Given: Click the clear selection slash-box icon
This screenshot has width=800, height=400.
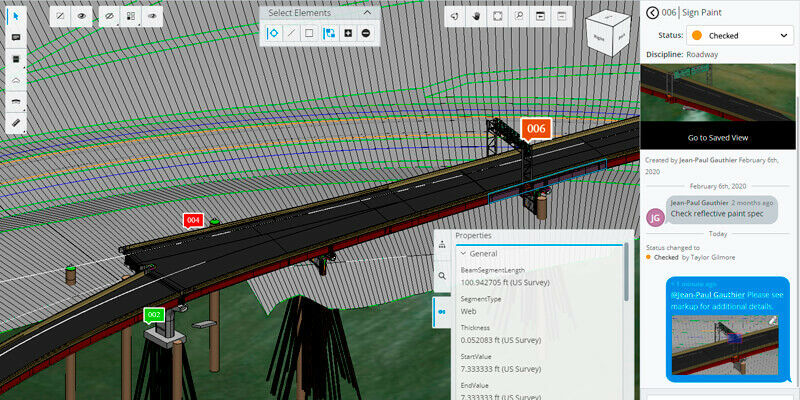Looking at the screenshot, I should tap(60, 16).
